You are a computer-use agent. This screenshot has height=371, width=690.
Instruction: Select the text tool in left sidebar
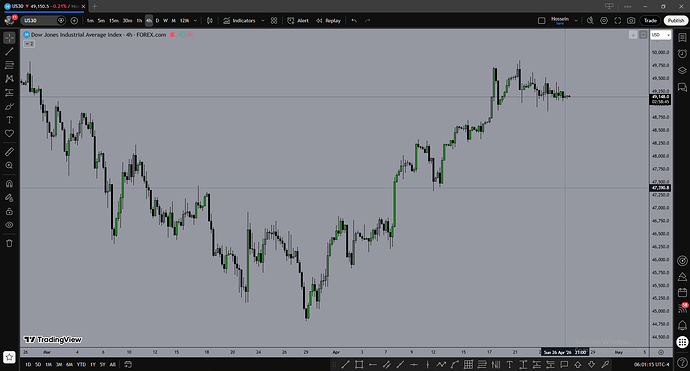pyautogui.click(x=9, y=120)
